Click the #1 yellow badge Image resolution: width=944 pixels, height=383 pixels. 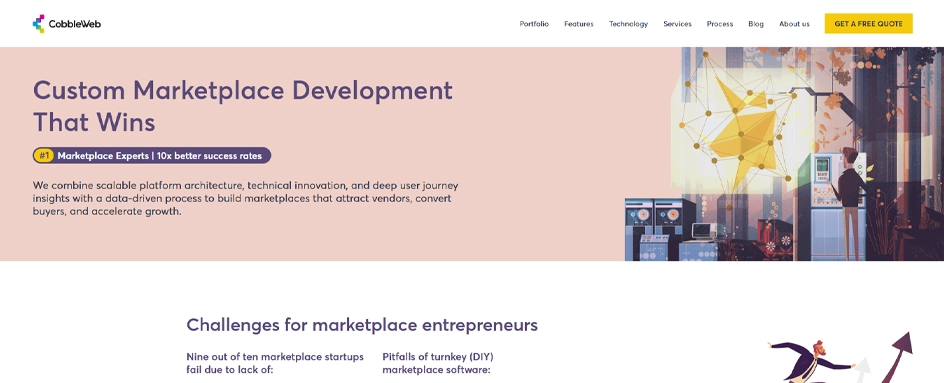(44, 155)
